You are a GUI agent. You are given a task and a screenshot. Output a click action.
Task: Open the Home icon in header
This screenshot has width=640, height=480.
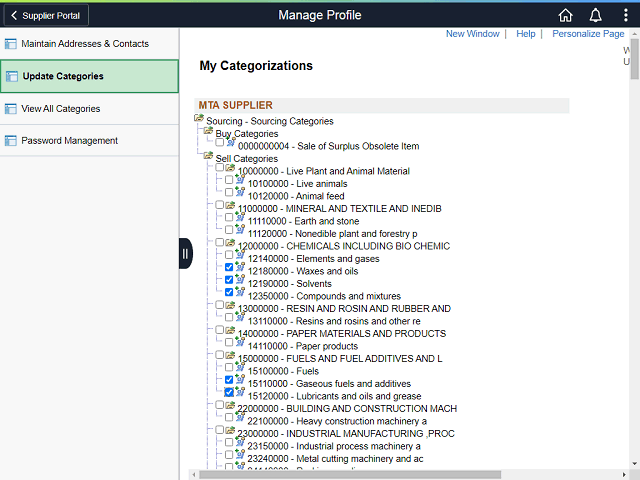(x=565, y=16)
